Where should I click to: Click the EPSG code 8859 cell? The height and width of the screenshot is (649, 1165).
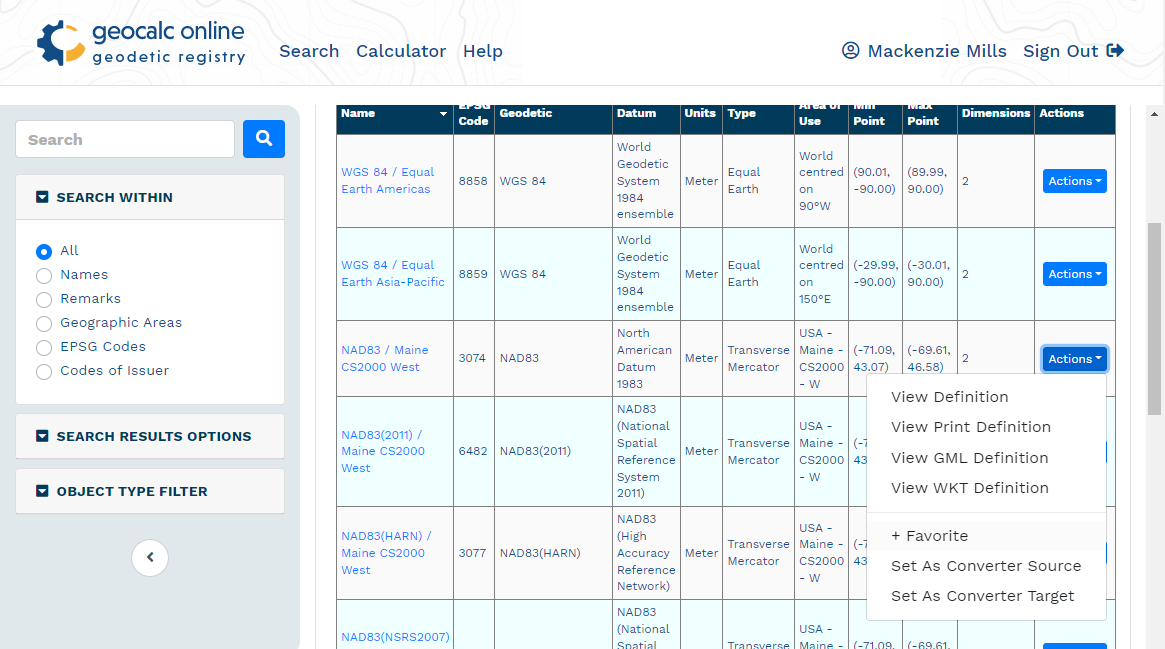pos(473,274)
